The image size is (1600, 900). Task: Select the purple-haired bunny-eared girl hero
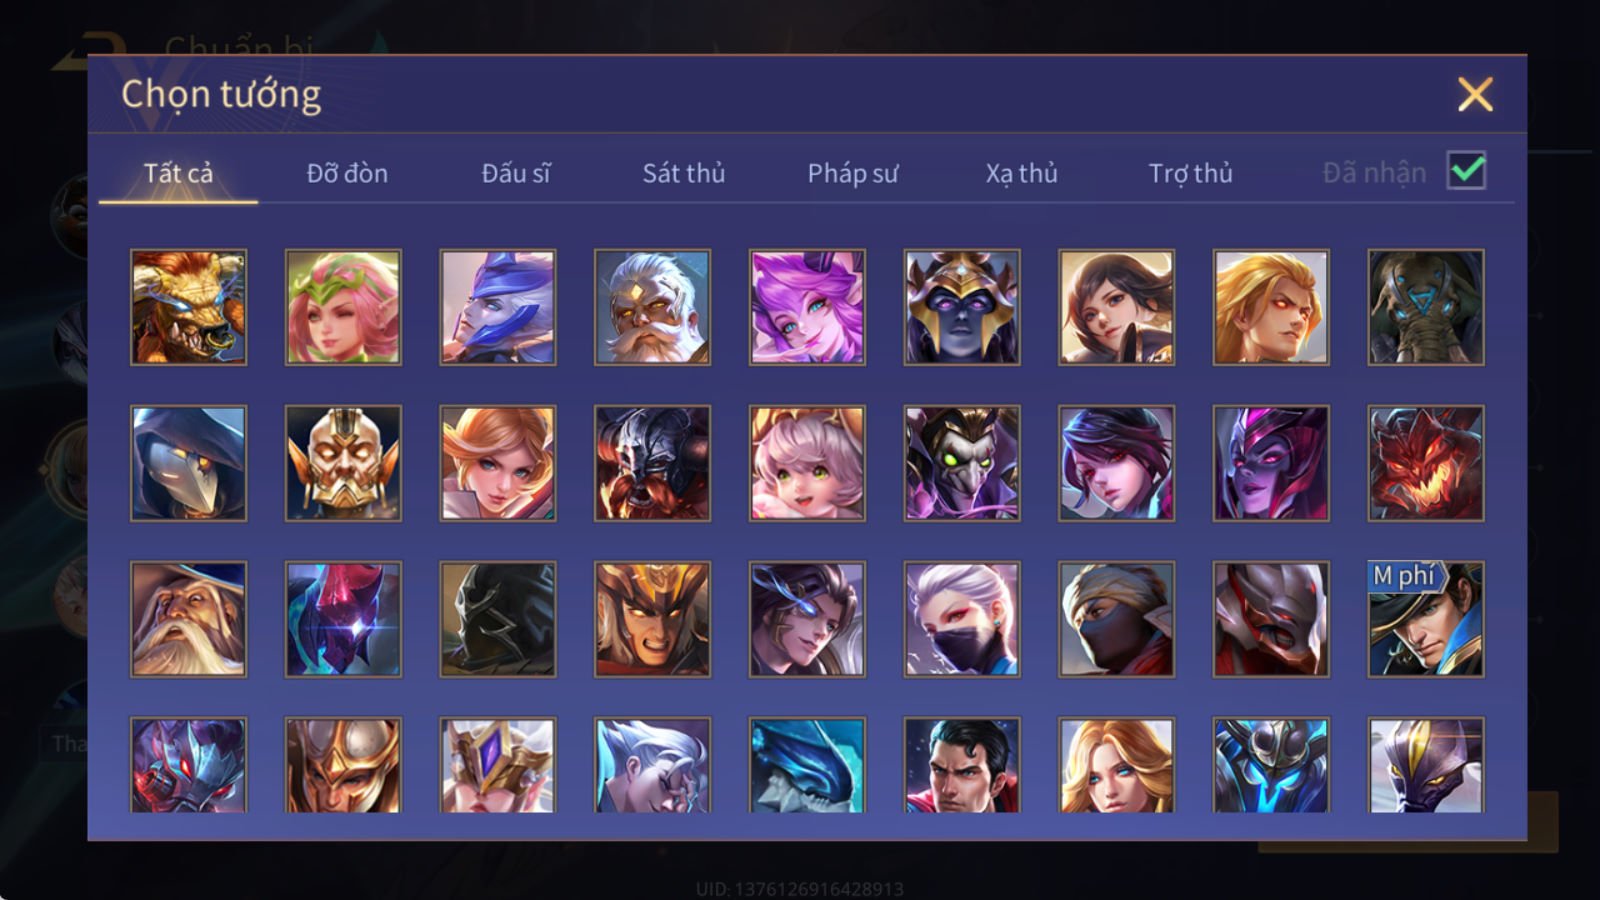[x=807, y=307]
